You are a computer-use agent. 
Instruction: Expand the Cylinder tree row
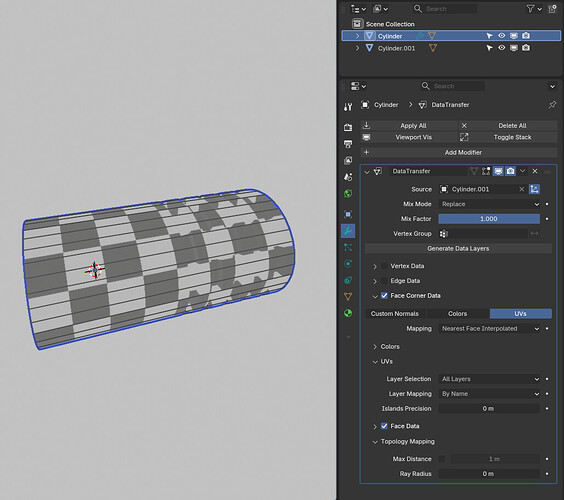(x=357, y=36)
